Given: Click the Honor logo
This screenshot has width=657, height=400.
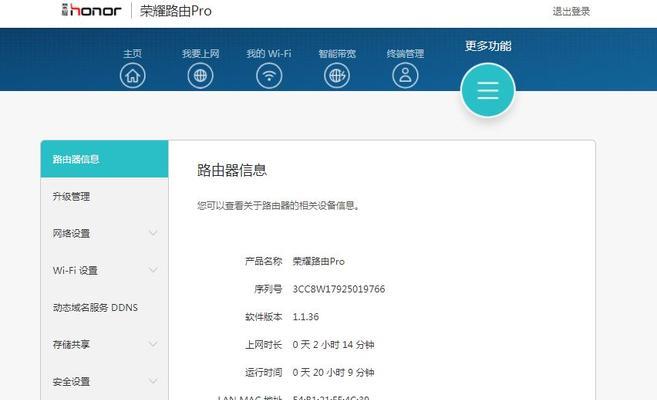Looking at the screenshot, I should tap(91, 10).
